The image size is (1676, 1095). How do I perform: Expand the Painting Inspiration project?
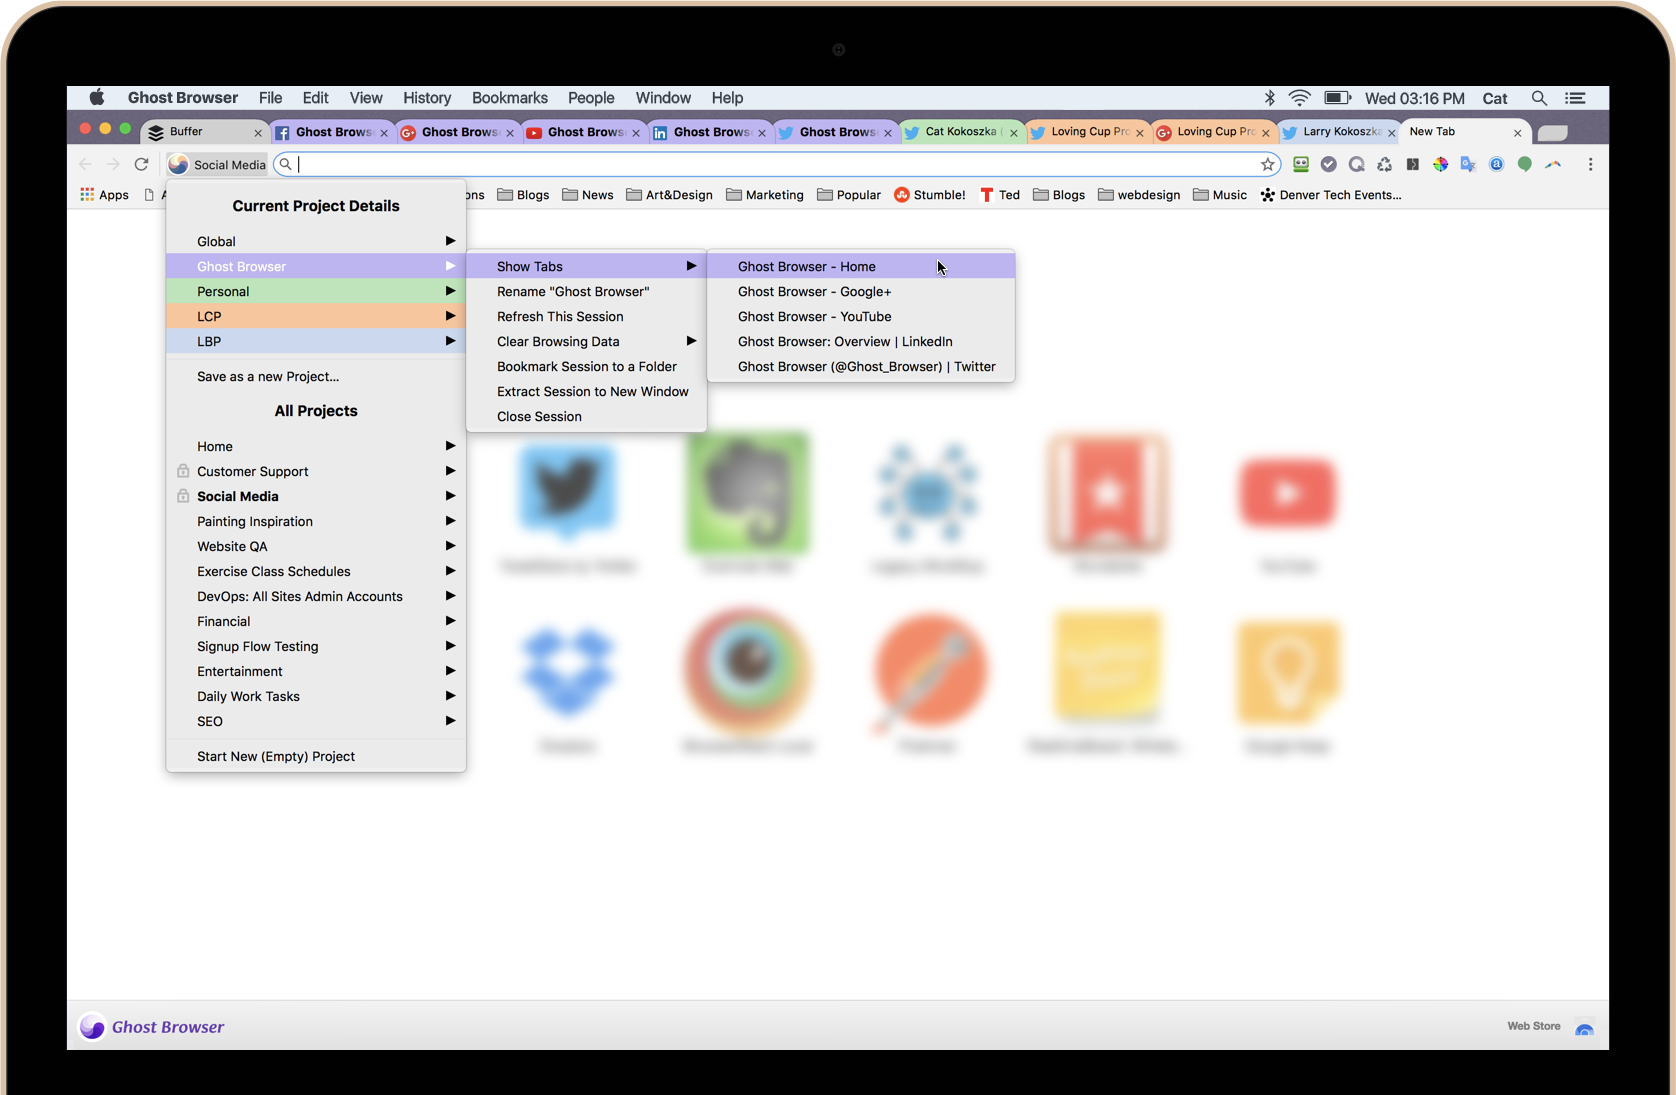tap(450, 521)
